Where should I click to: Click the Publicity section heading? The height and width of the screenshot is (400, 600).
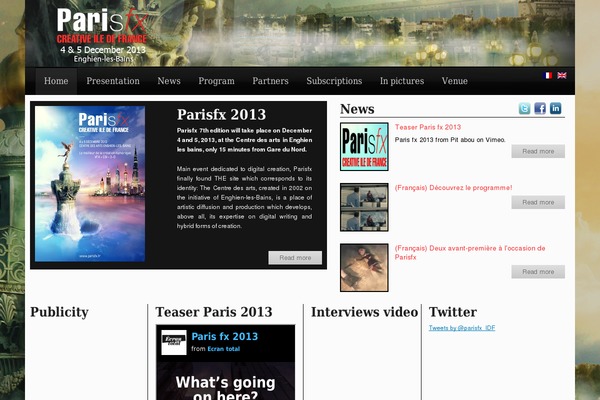(x=59, y=312)
